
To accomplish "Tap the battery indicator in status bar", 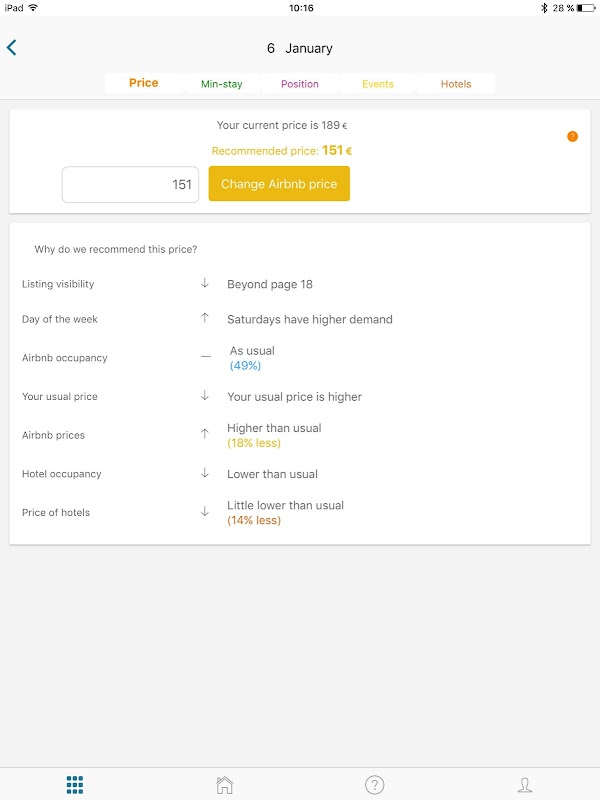I will click(585, 7).
